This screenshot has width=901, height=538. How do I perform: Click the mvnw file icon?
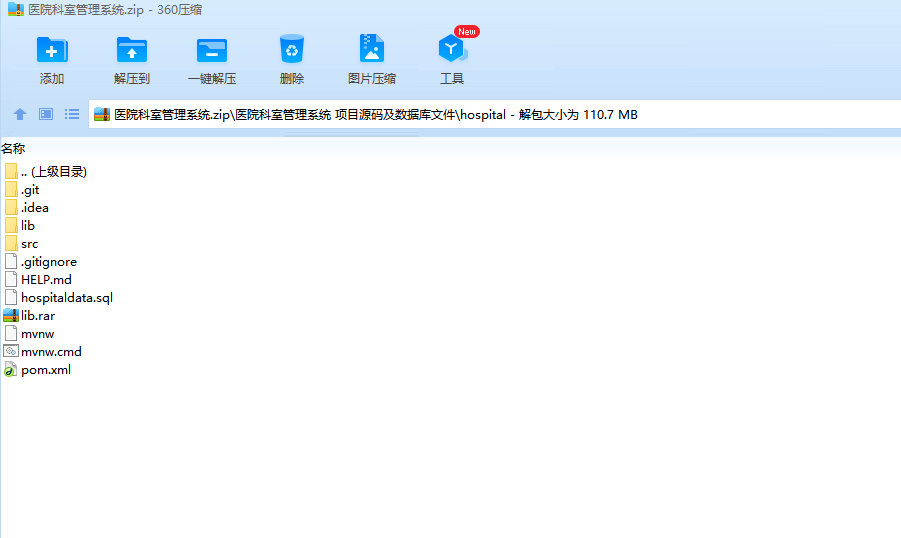[x=11, y=333]
